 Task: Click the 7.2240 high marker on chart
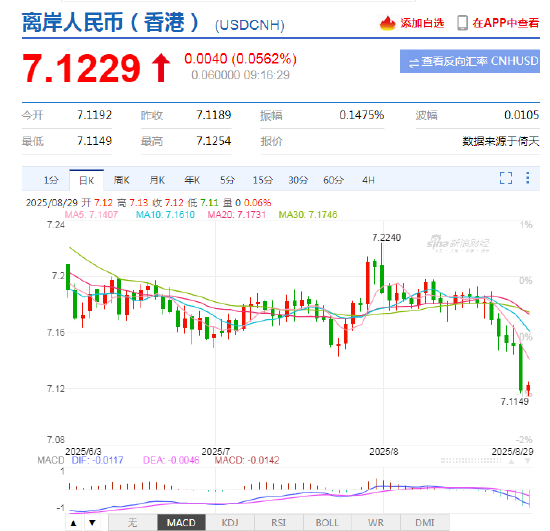tap(387, 238)
